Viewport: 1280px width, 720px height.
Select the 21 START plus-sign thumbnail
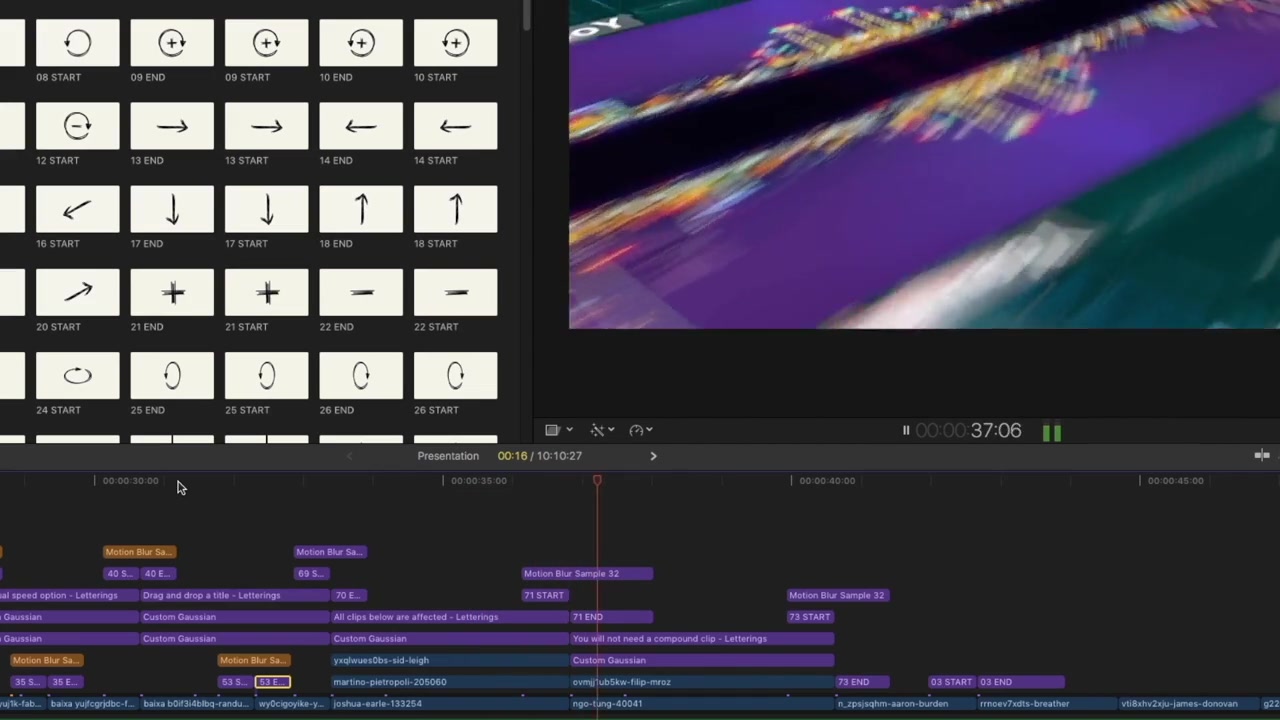266,292
